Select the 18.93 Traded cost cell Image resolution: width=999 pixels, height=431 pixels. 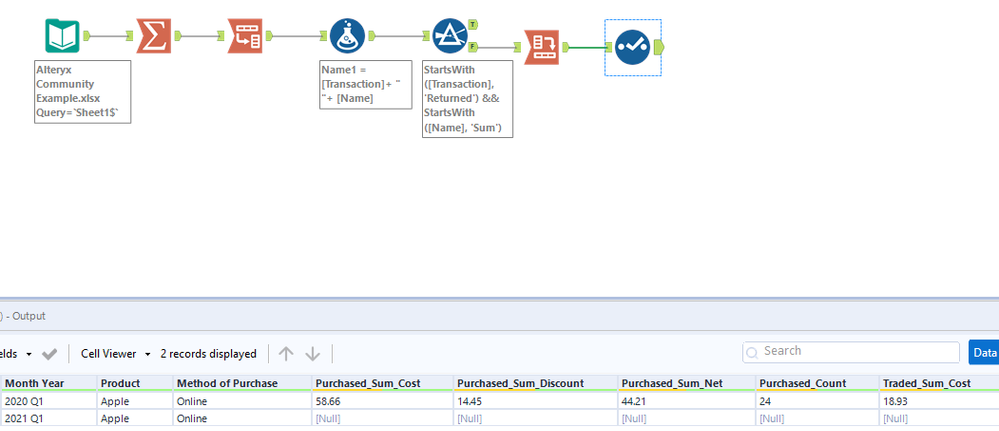coord(938,402)
